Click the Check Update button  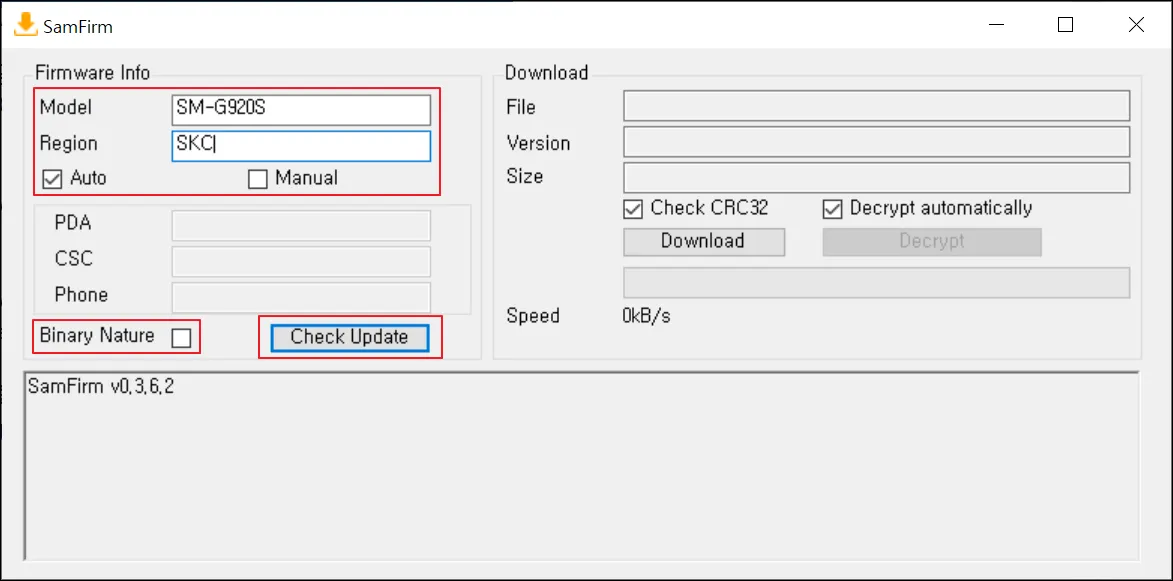tap(349, 337)
